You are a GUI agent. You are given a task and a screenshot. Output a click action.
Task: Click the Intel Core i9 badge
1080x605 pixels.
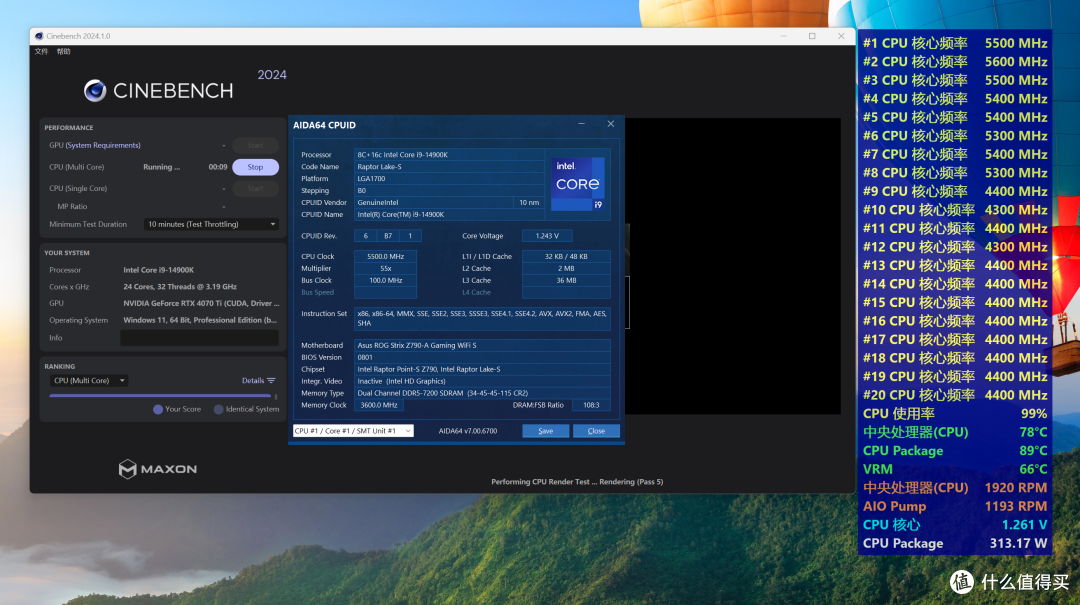point(577,184)
